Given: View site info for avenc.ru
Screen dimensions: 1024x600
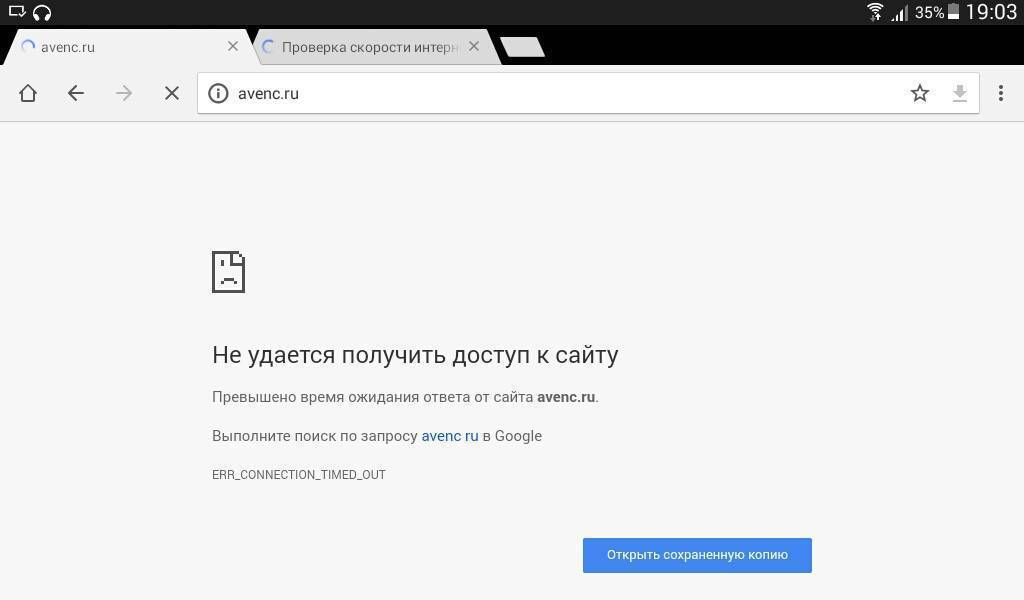Looking at the screenshot, I should (218, 93).
